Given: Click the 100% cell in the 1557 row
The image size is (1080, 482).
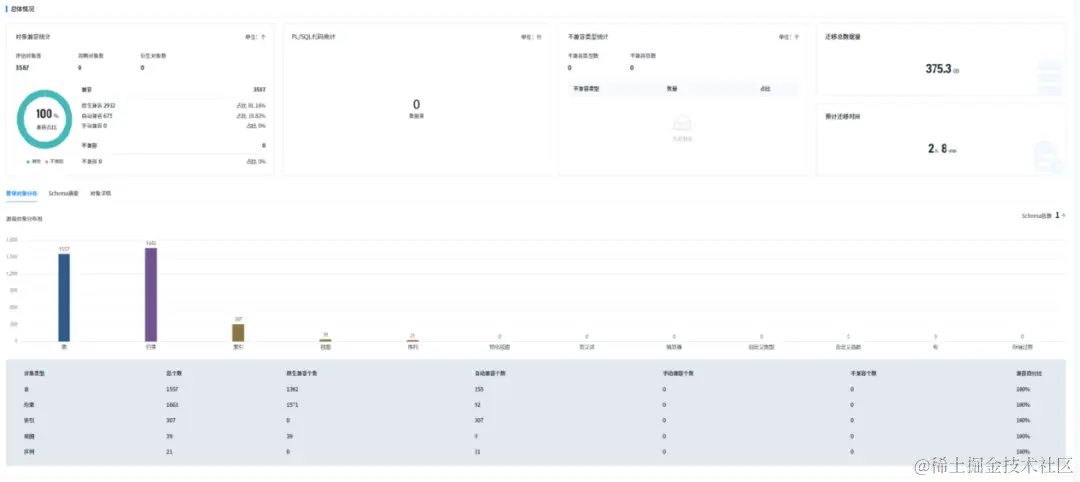Looking at the screenshot, I should click(1023, 389).
